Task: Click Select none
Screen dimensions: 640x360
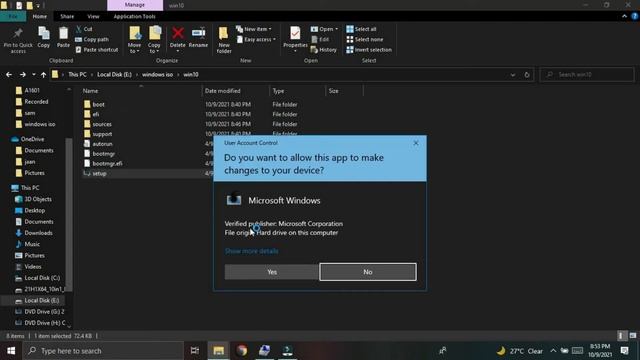Action: pos(365,40)
